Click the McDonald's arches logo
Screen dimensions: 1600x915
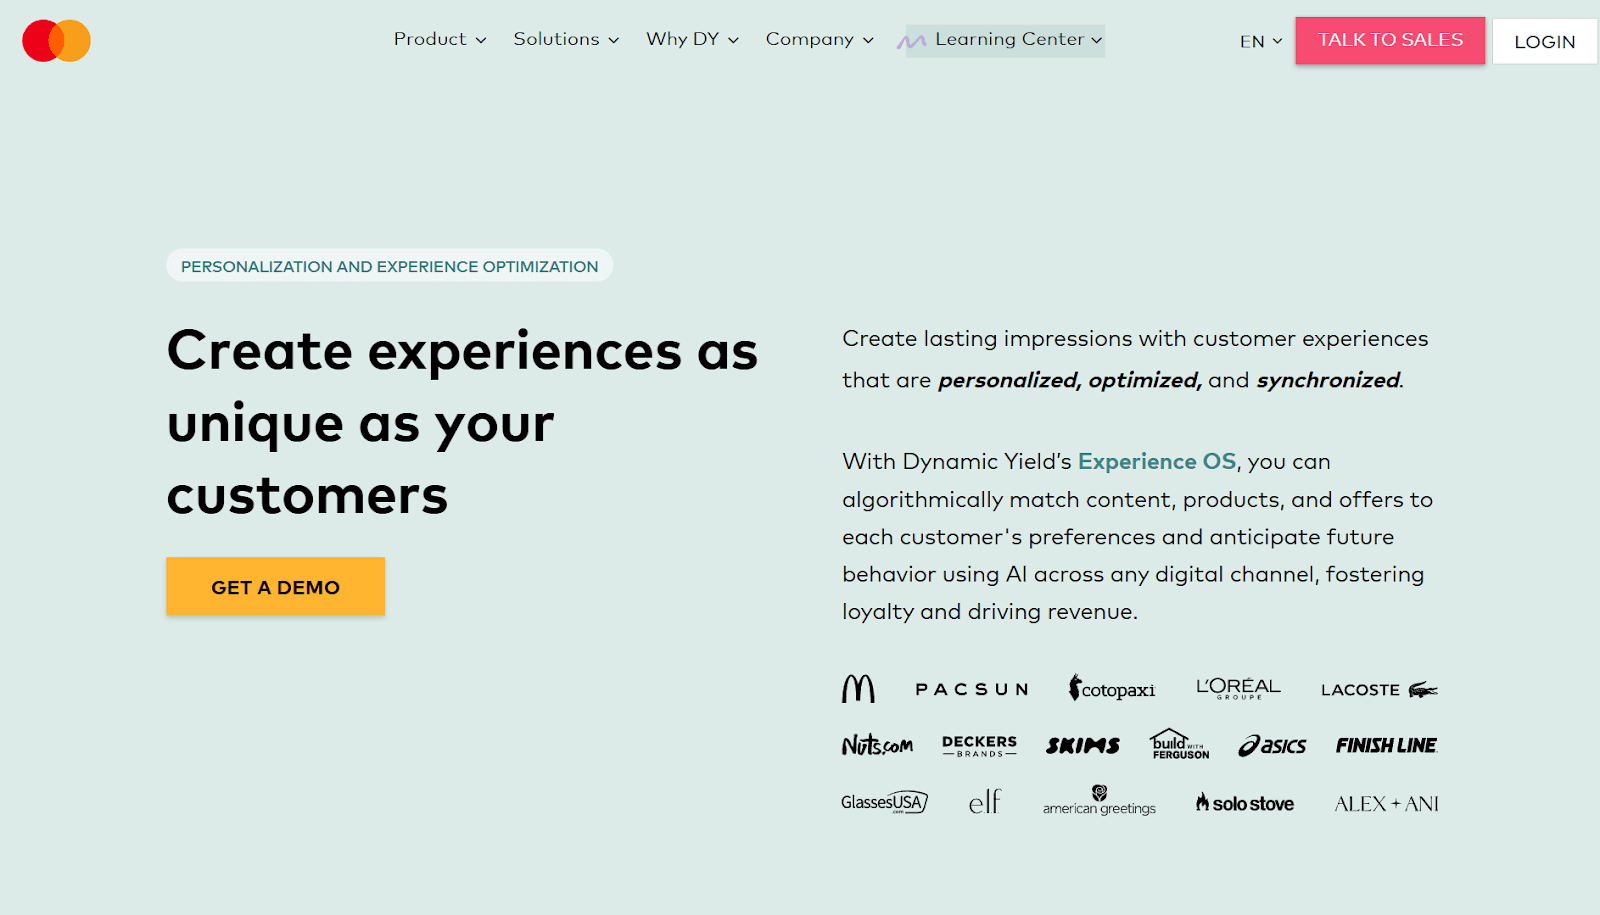(858, 688)
